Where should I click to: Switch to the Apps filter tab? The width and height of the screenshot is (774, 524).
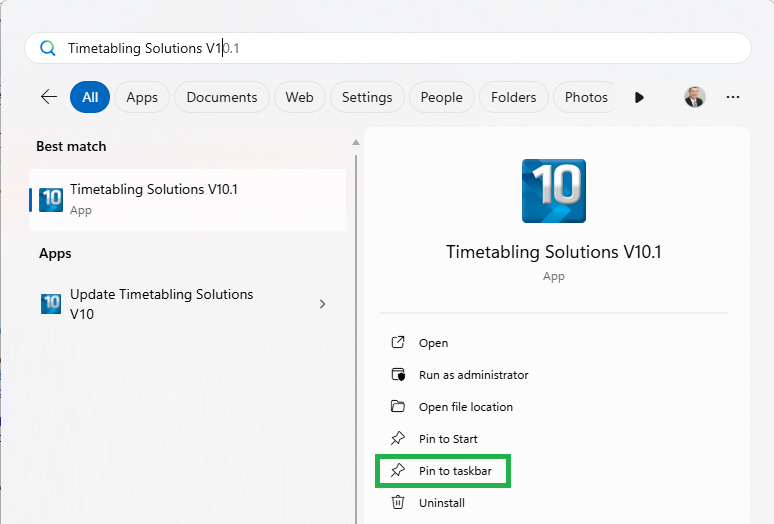pyautogui.click(x=142, y=97)
